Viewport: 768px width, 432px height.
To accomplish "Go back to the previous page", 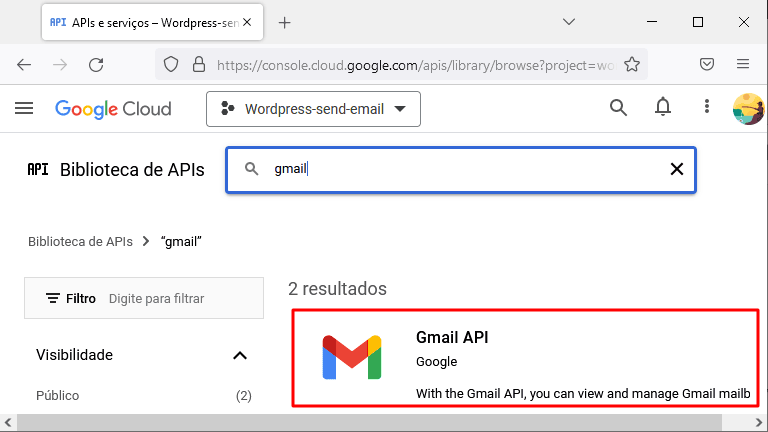I will pyautogui.click(x=24, y=65).
